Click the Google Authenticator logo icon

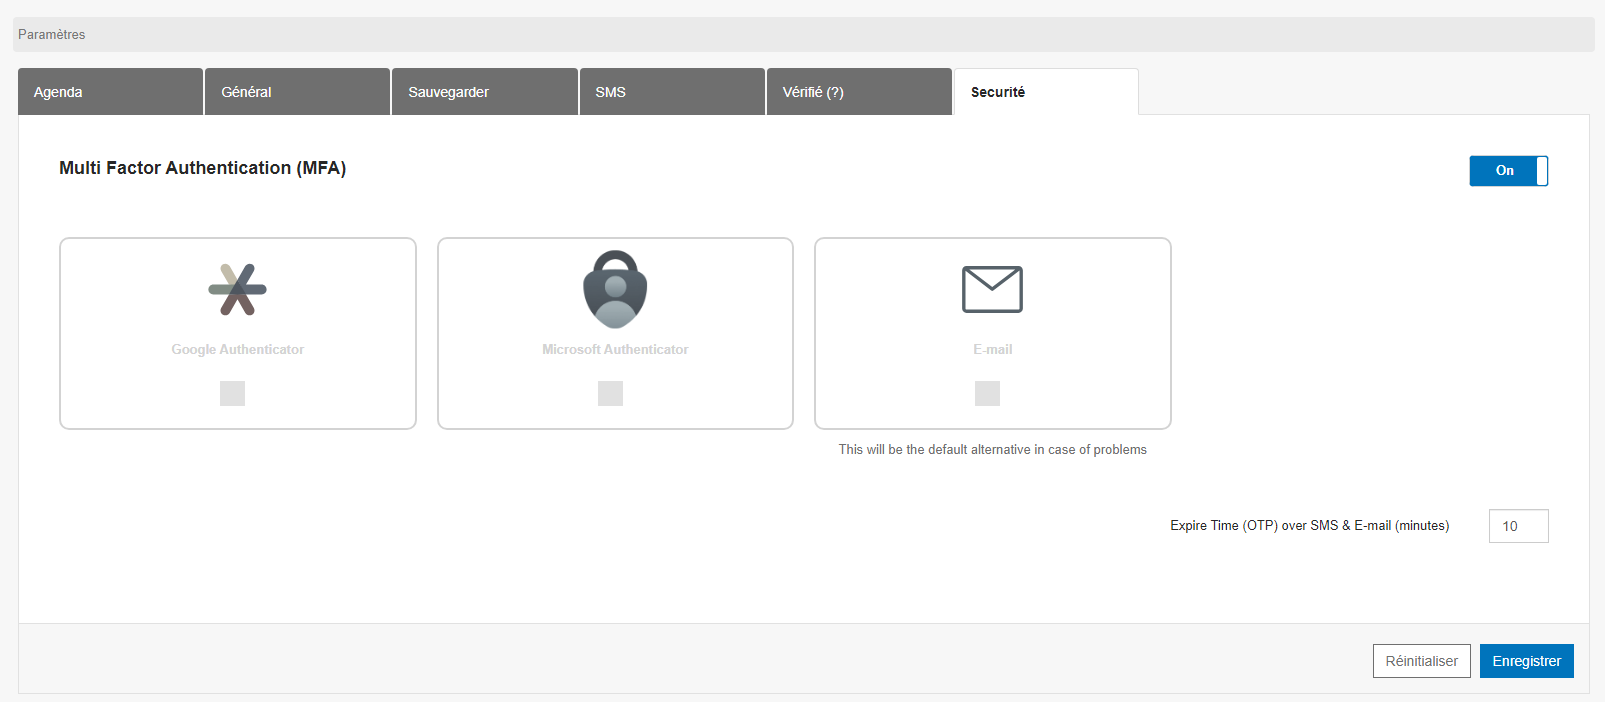pyautogui.click(x=237, y=289)
